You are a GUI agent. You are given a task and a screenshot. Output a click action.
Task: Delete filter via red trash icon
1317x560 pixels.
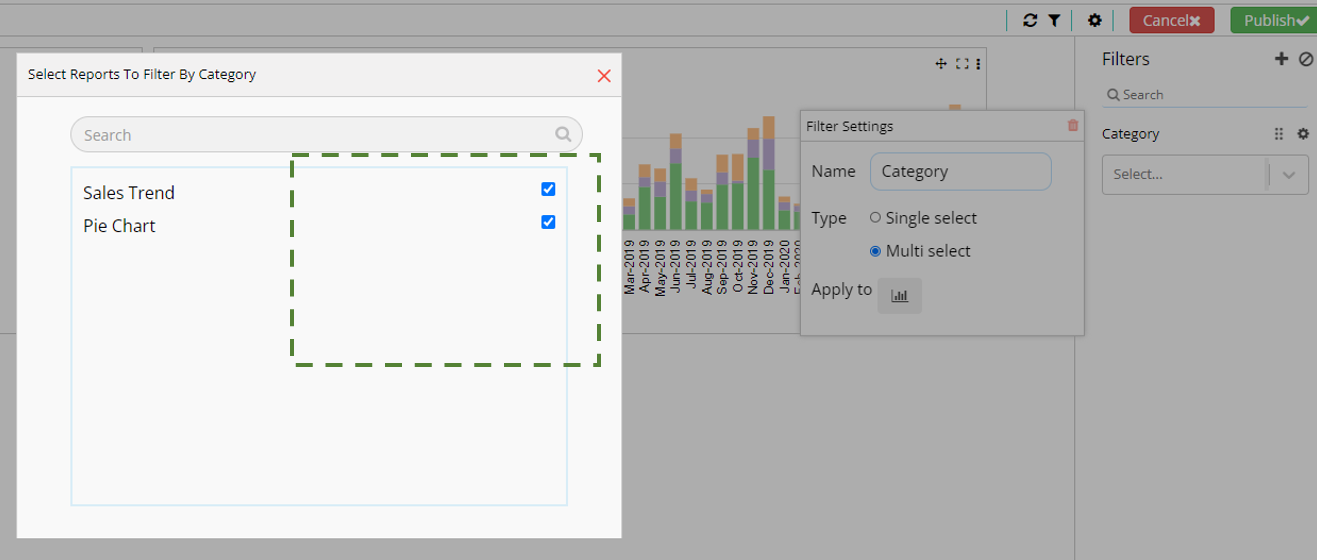(1073, 125)
